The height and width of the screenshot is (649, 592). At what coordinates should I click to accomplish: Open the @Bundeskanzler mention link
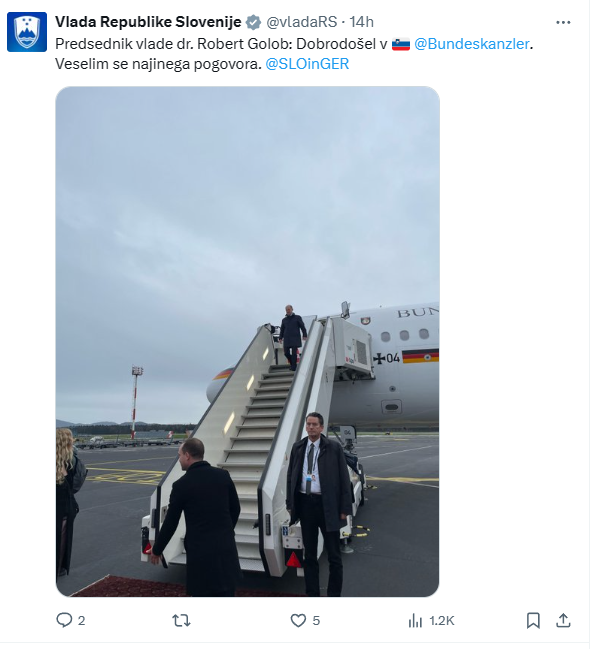coord(472,44)
